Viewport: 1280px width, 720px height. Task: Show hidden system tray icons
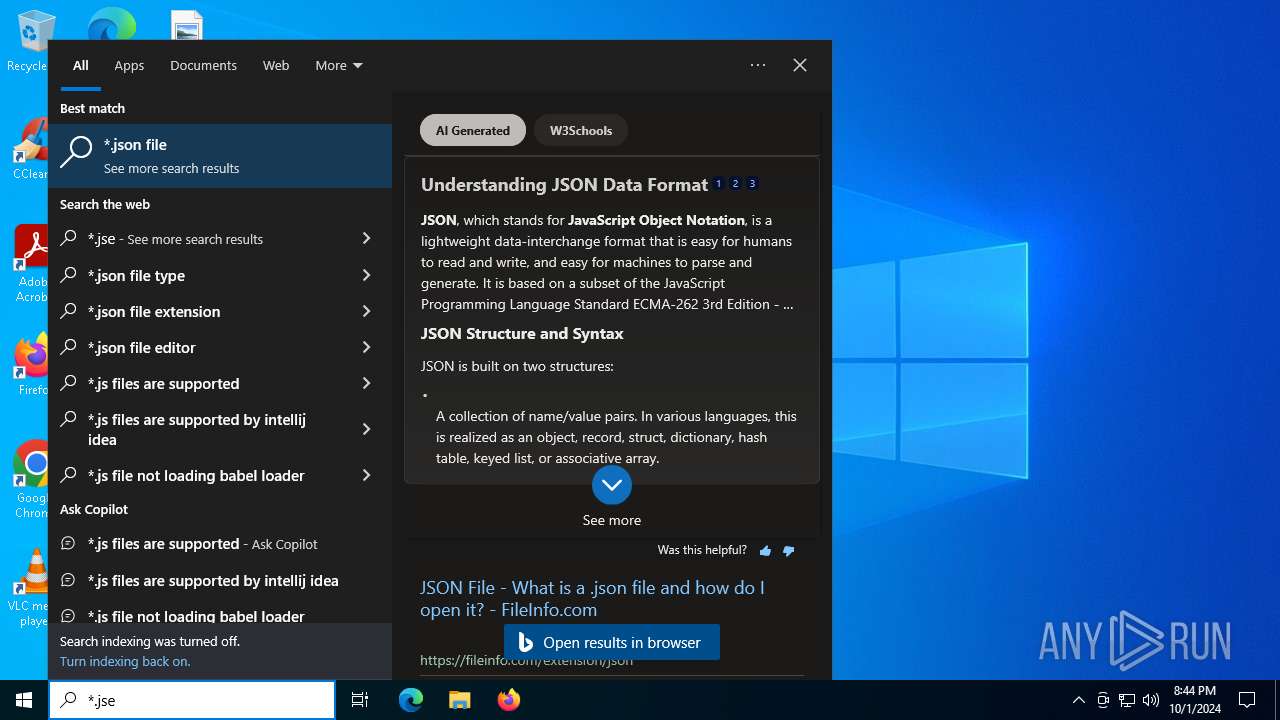coord(1079,700)
